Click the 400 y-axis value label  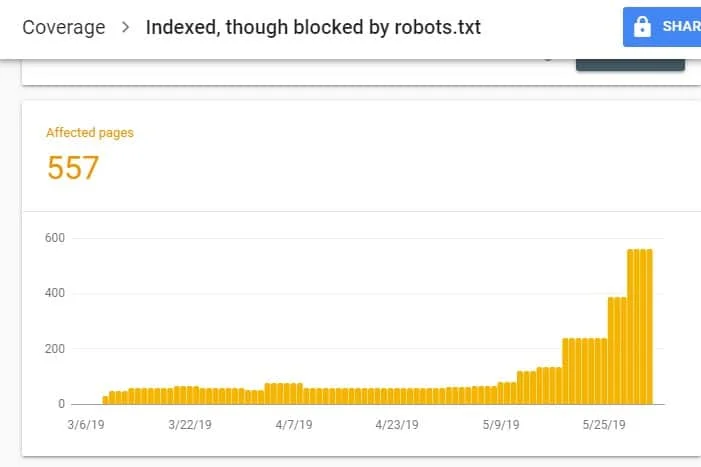click(x=55, y=294)
